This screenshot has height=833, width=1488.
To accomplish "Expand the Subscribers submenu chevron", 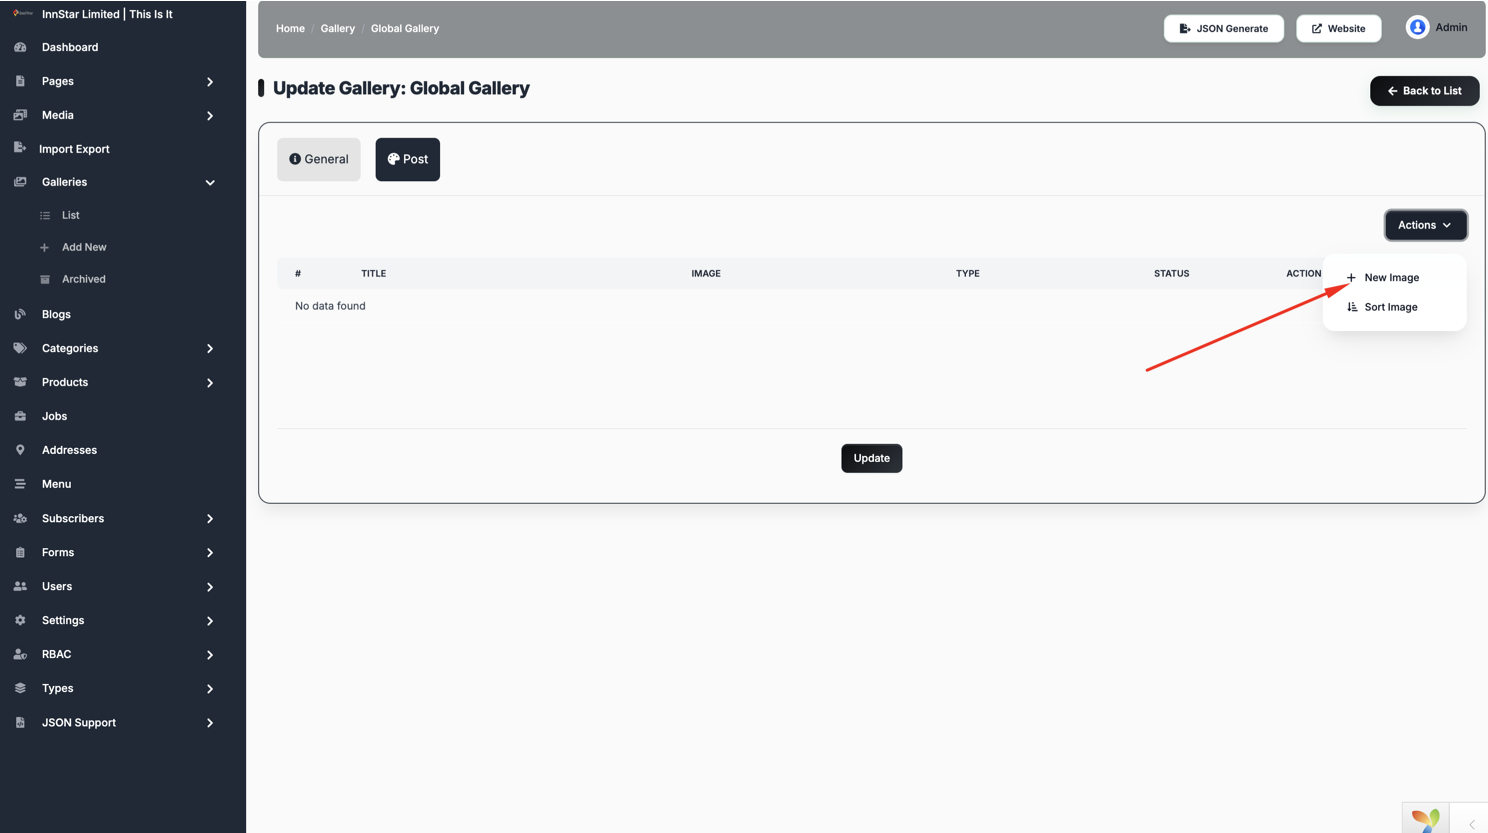I will click(210, 519).
